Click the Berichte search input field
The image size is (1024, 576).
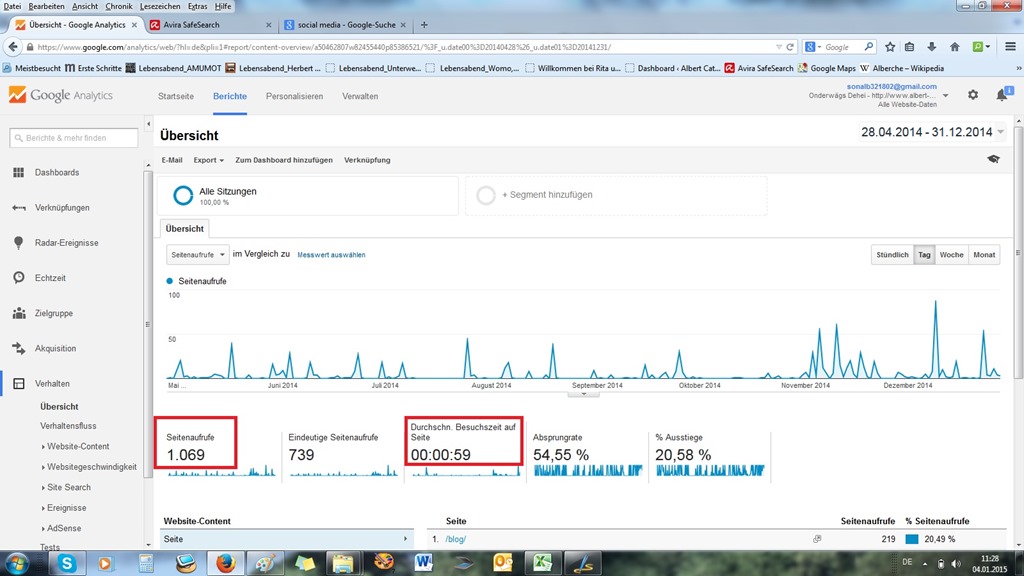pos(73,139)
